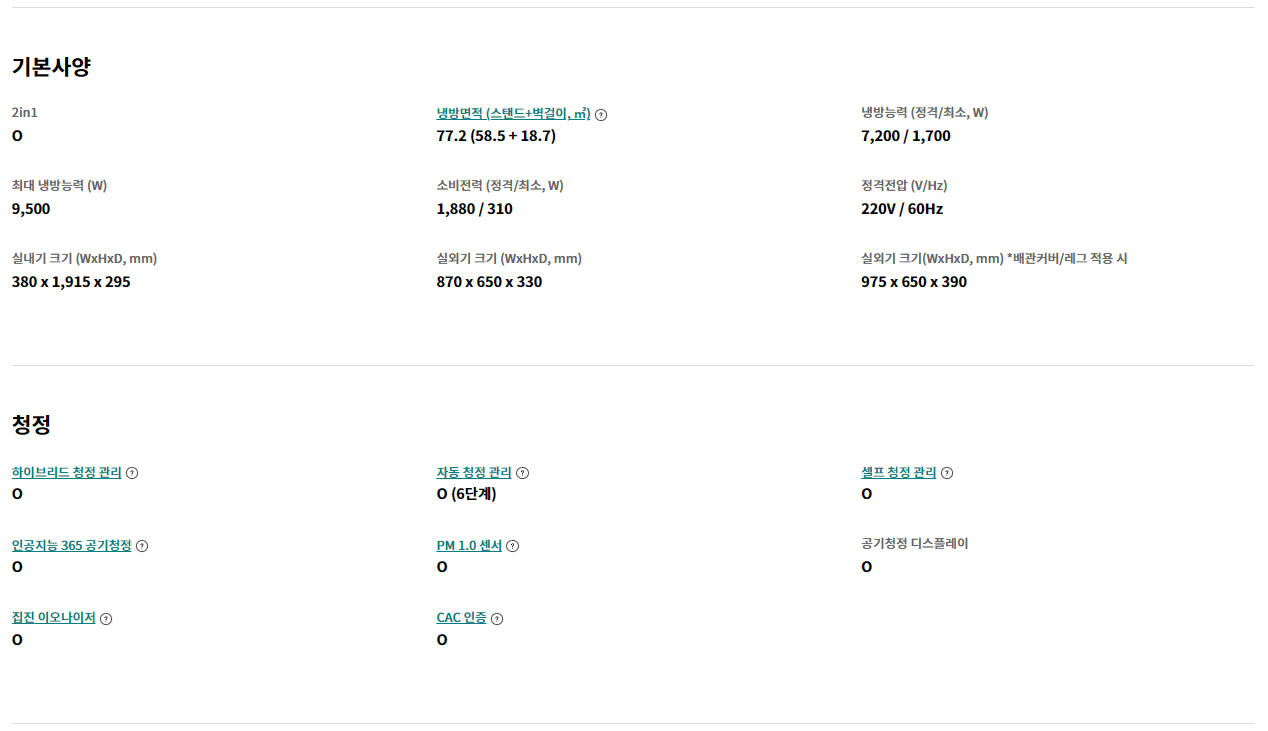Screen dimensions: 1268x731
Task: Click the 청정 section heading
Action: (31, 424)
